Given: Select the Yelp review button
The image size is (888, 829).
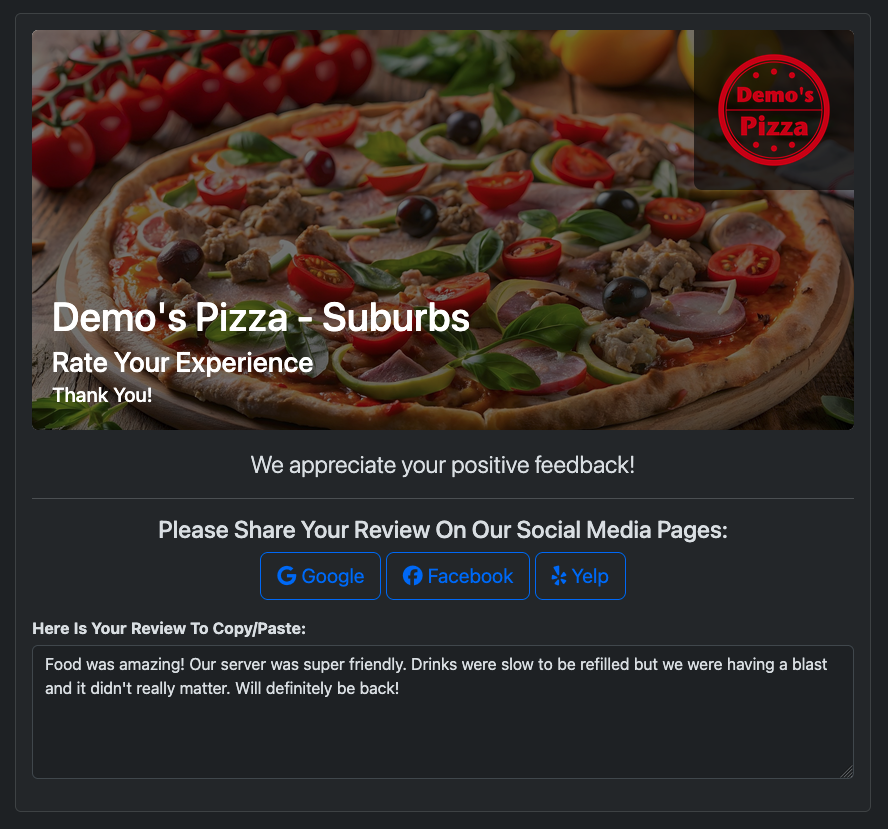Looking at the screenshot, I should pyautogui.click(x=580, y=576).
